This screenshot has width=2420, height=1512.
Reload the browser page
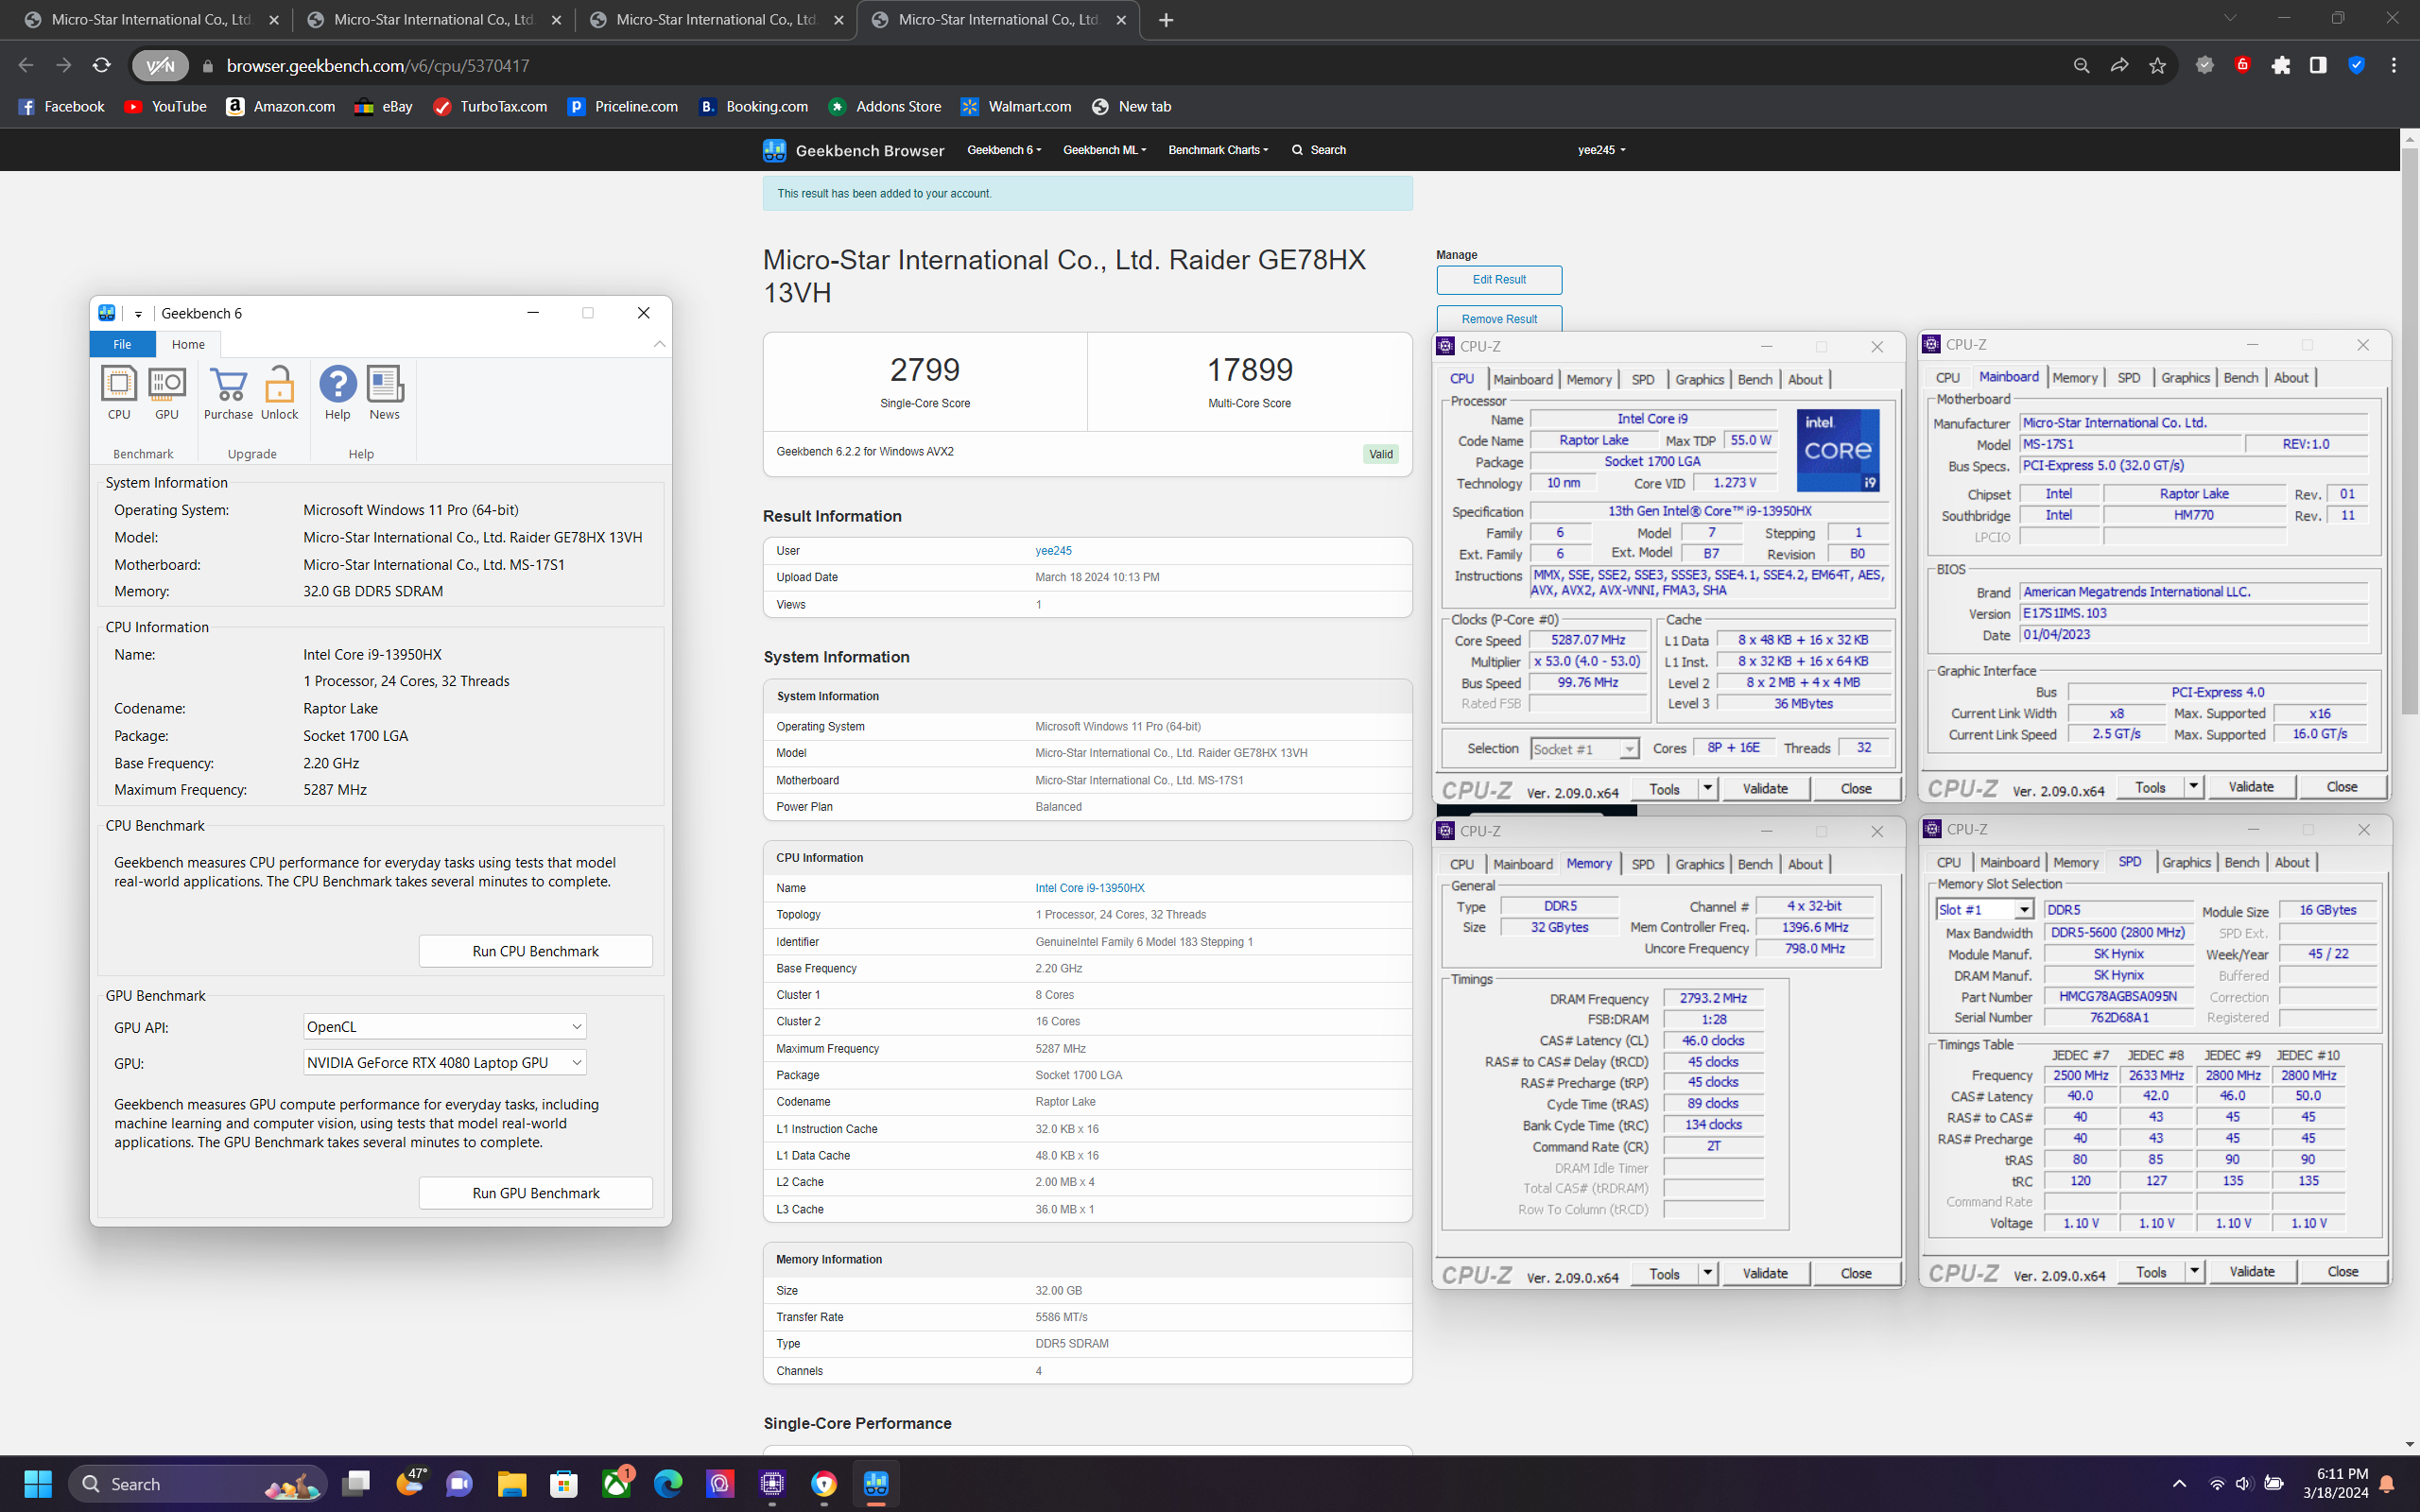[101, 65]
